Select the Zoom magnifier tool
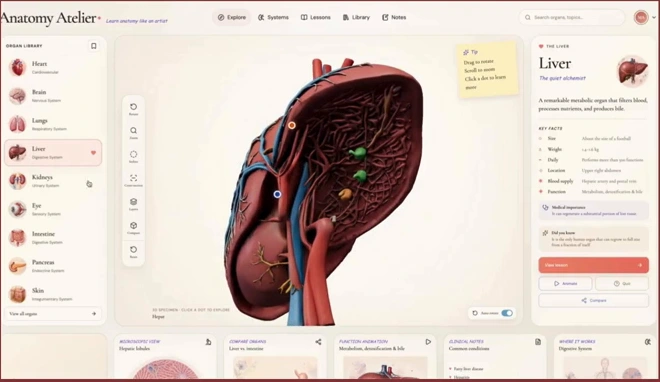Image resolution: width=660 pixels, height=382 pixels. pos(133,133)
